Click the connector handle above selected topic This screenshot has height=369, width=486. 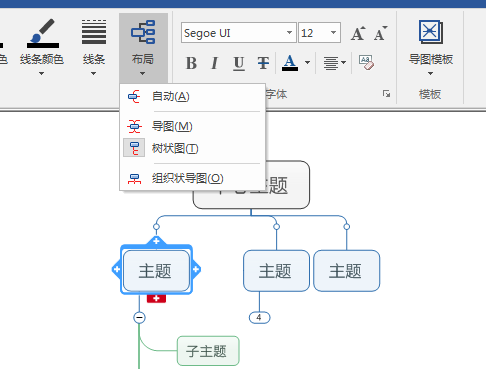pos(156,227)
